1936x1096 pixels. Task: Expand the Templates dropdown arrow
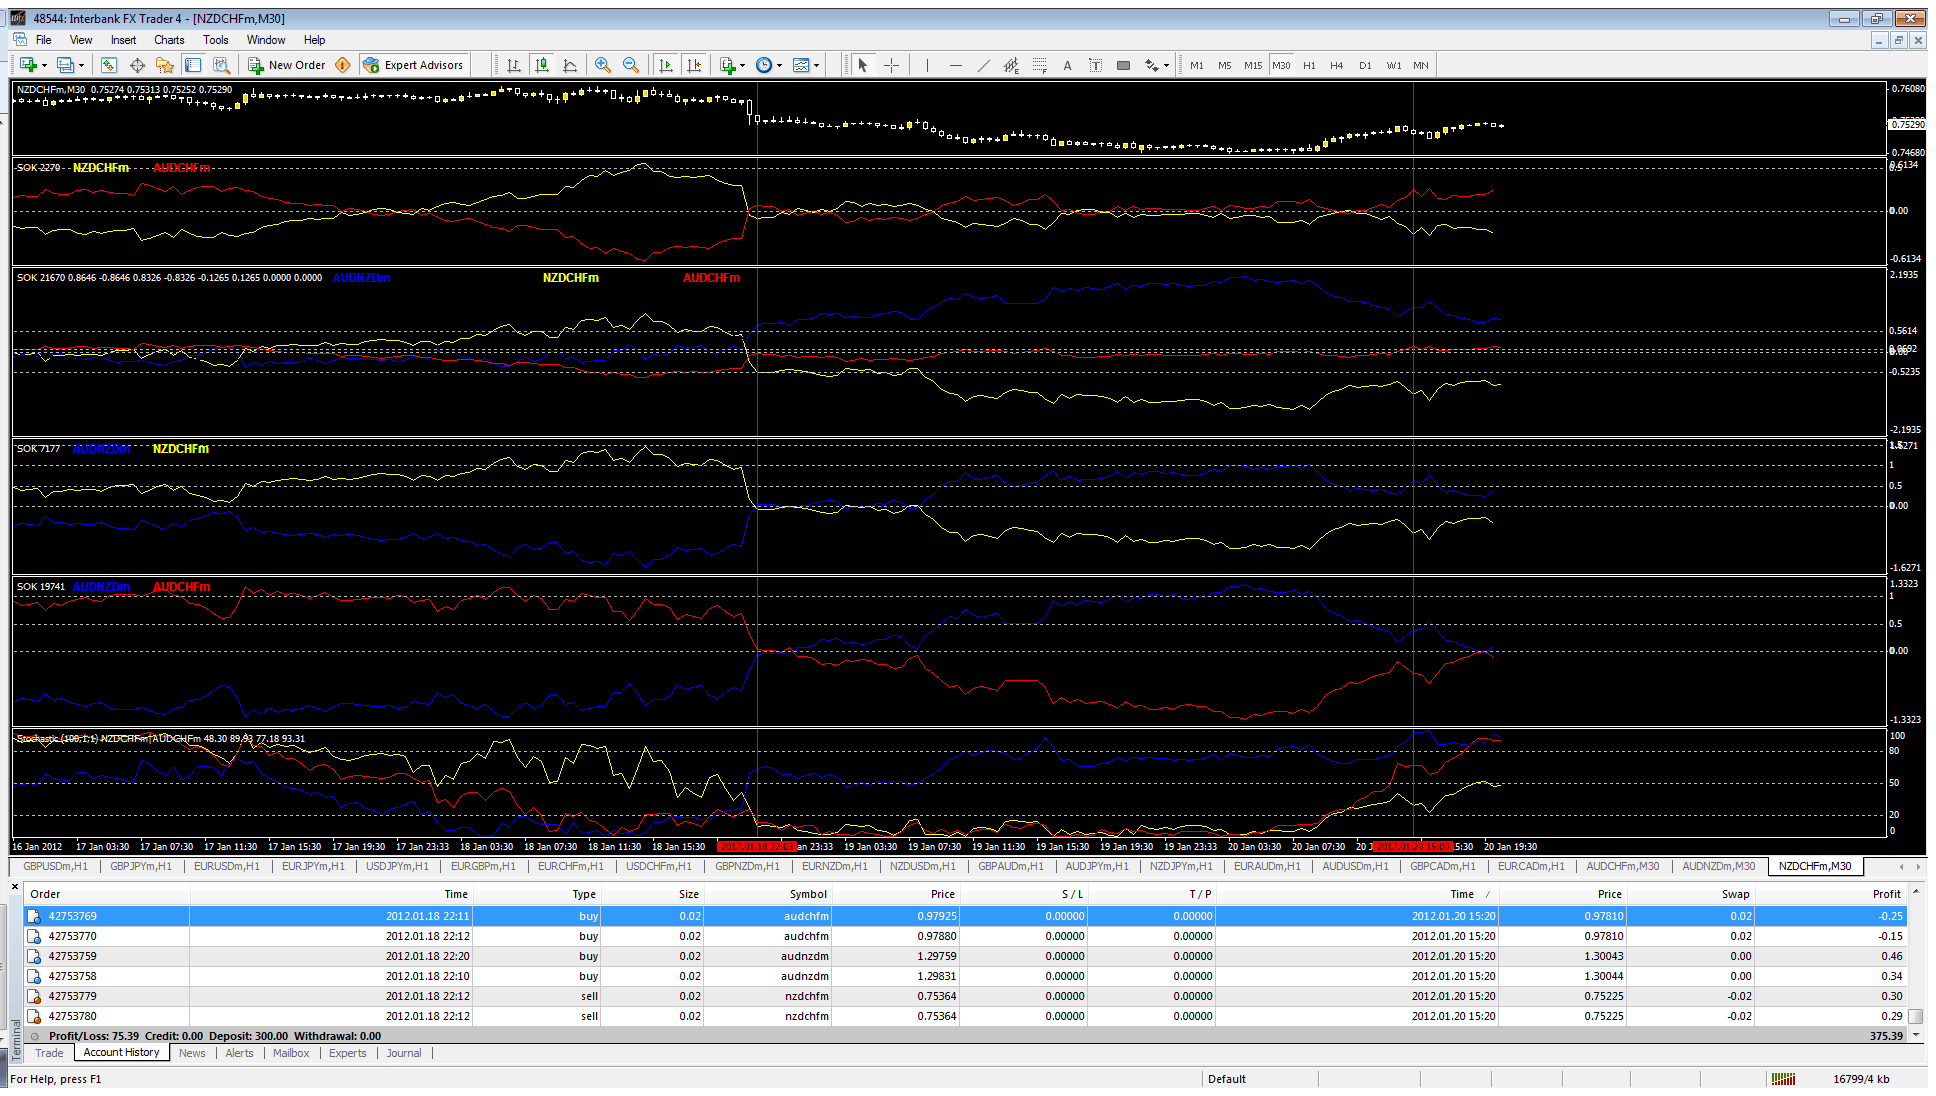pos(817,66)
